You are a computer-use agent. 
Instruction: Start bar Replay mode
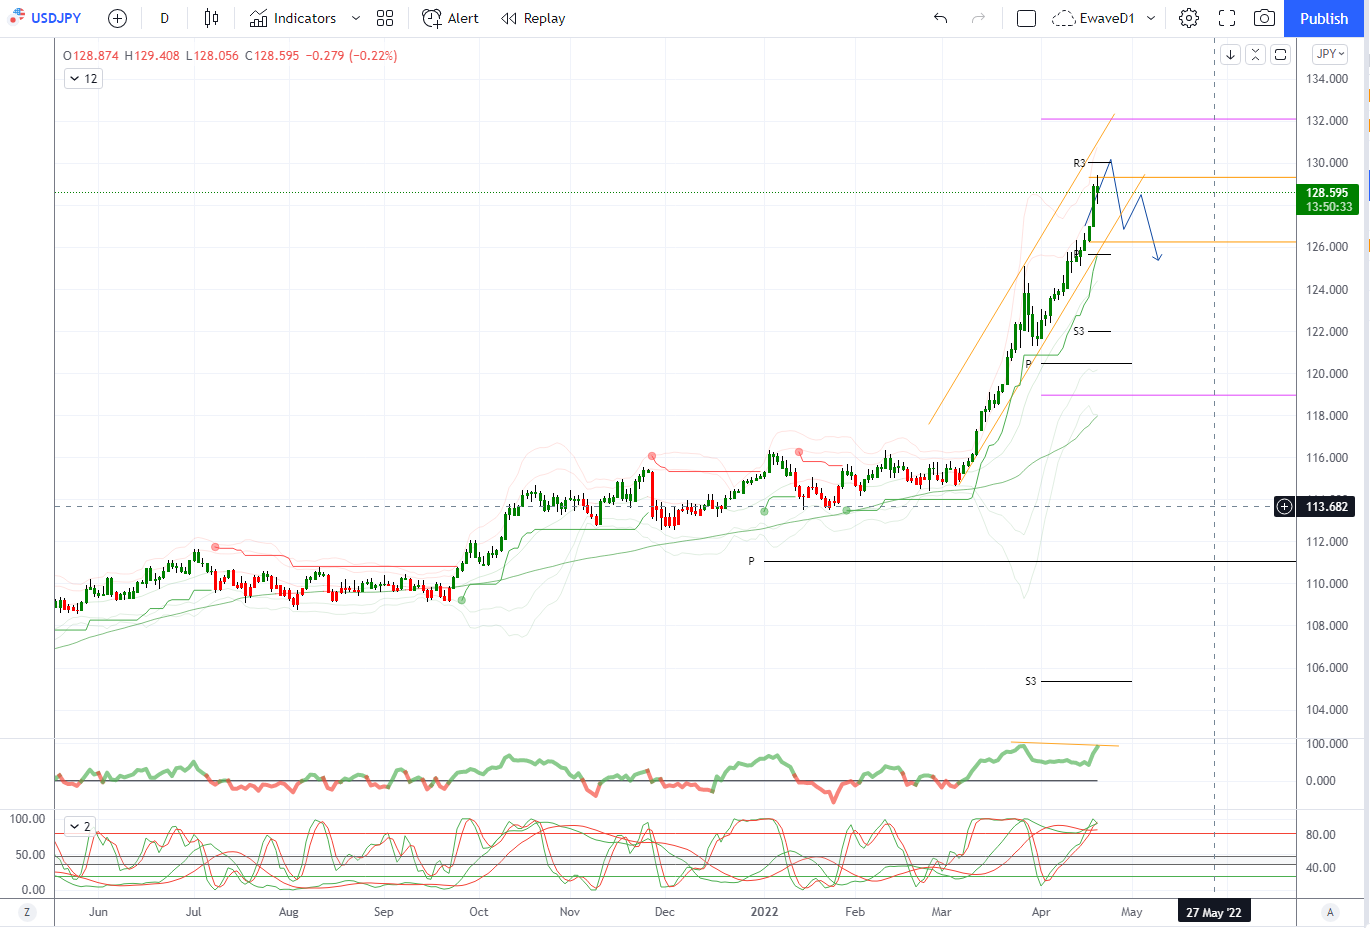pos(533,18)
